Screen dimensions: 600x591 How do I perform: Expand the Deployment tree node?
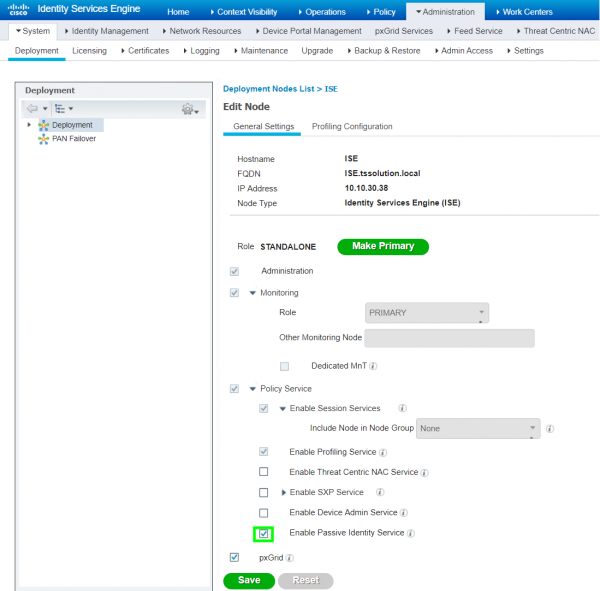click(29, 125)
